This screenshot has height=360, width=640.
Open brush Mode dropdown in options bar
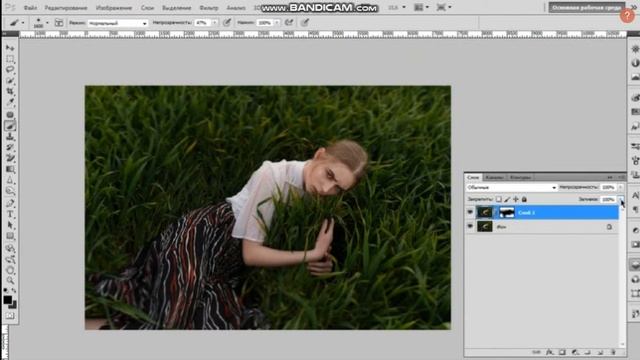(118, 23)
